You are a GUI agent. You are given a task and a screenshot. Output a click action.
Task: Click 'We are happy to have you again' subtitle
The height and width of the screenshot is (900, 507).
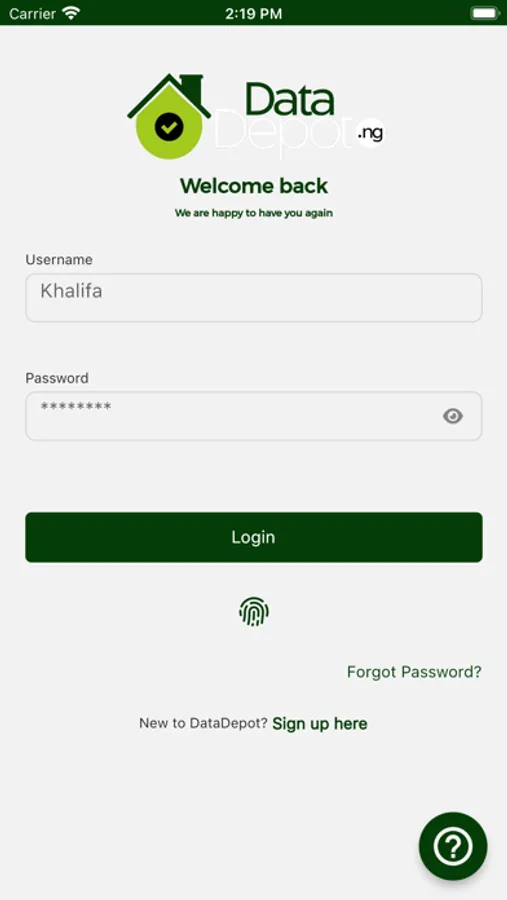254,213
